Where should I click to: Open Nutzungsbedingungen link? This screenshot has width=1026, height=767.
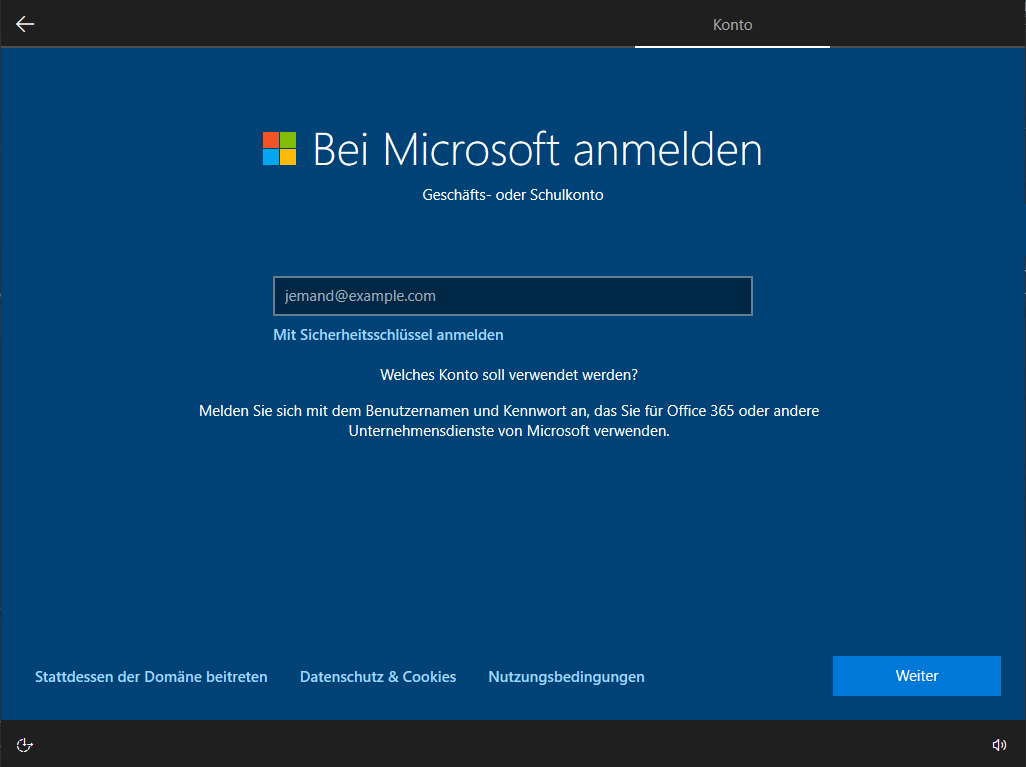pyautogui.click(x=566, y=677)
